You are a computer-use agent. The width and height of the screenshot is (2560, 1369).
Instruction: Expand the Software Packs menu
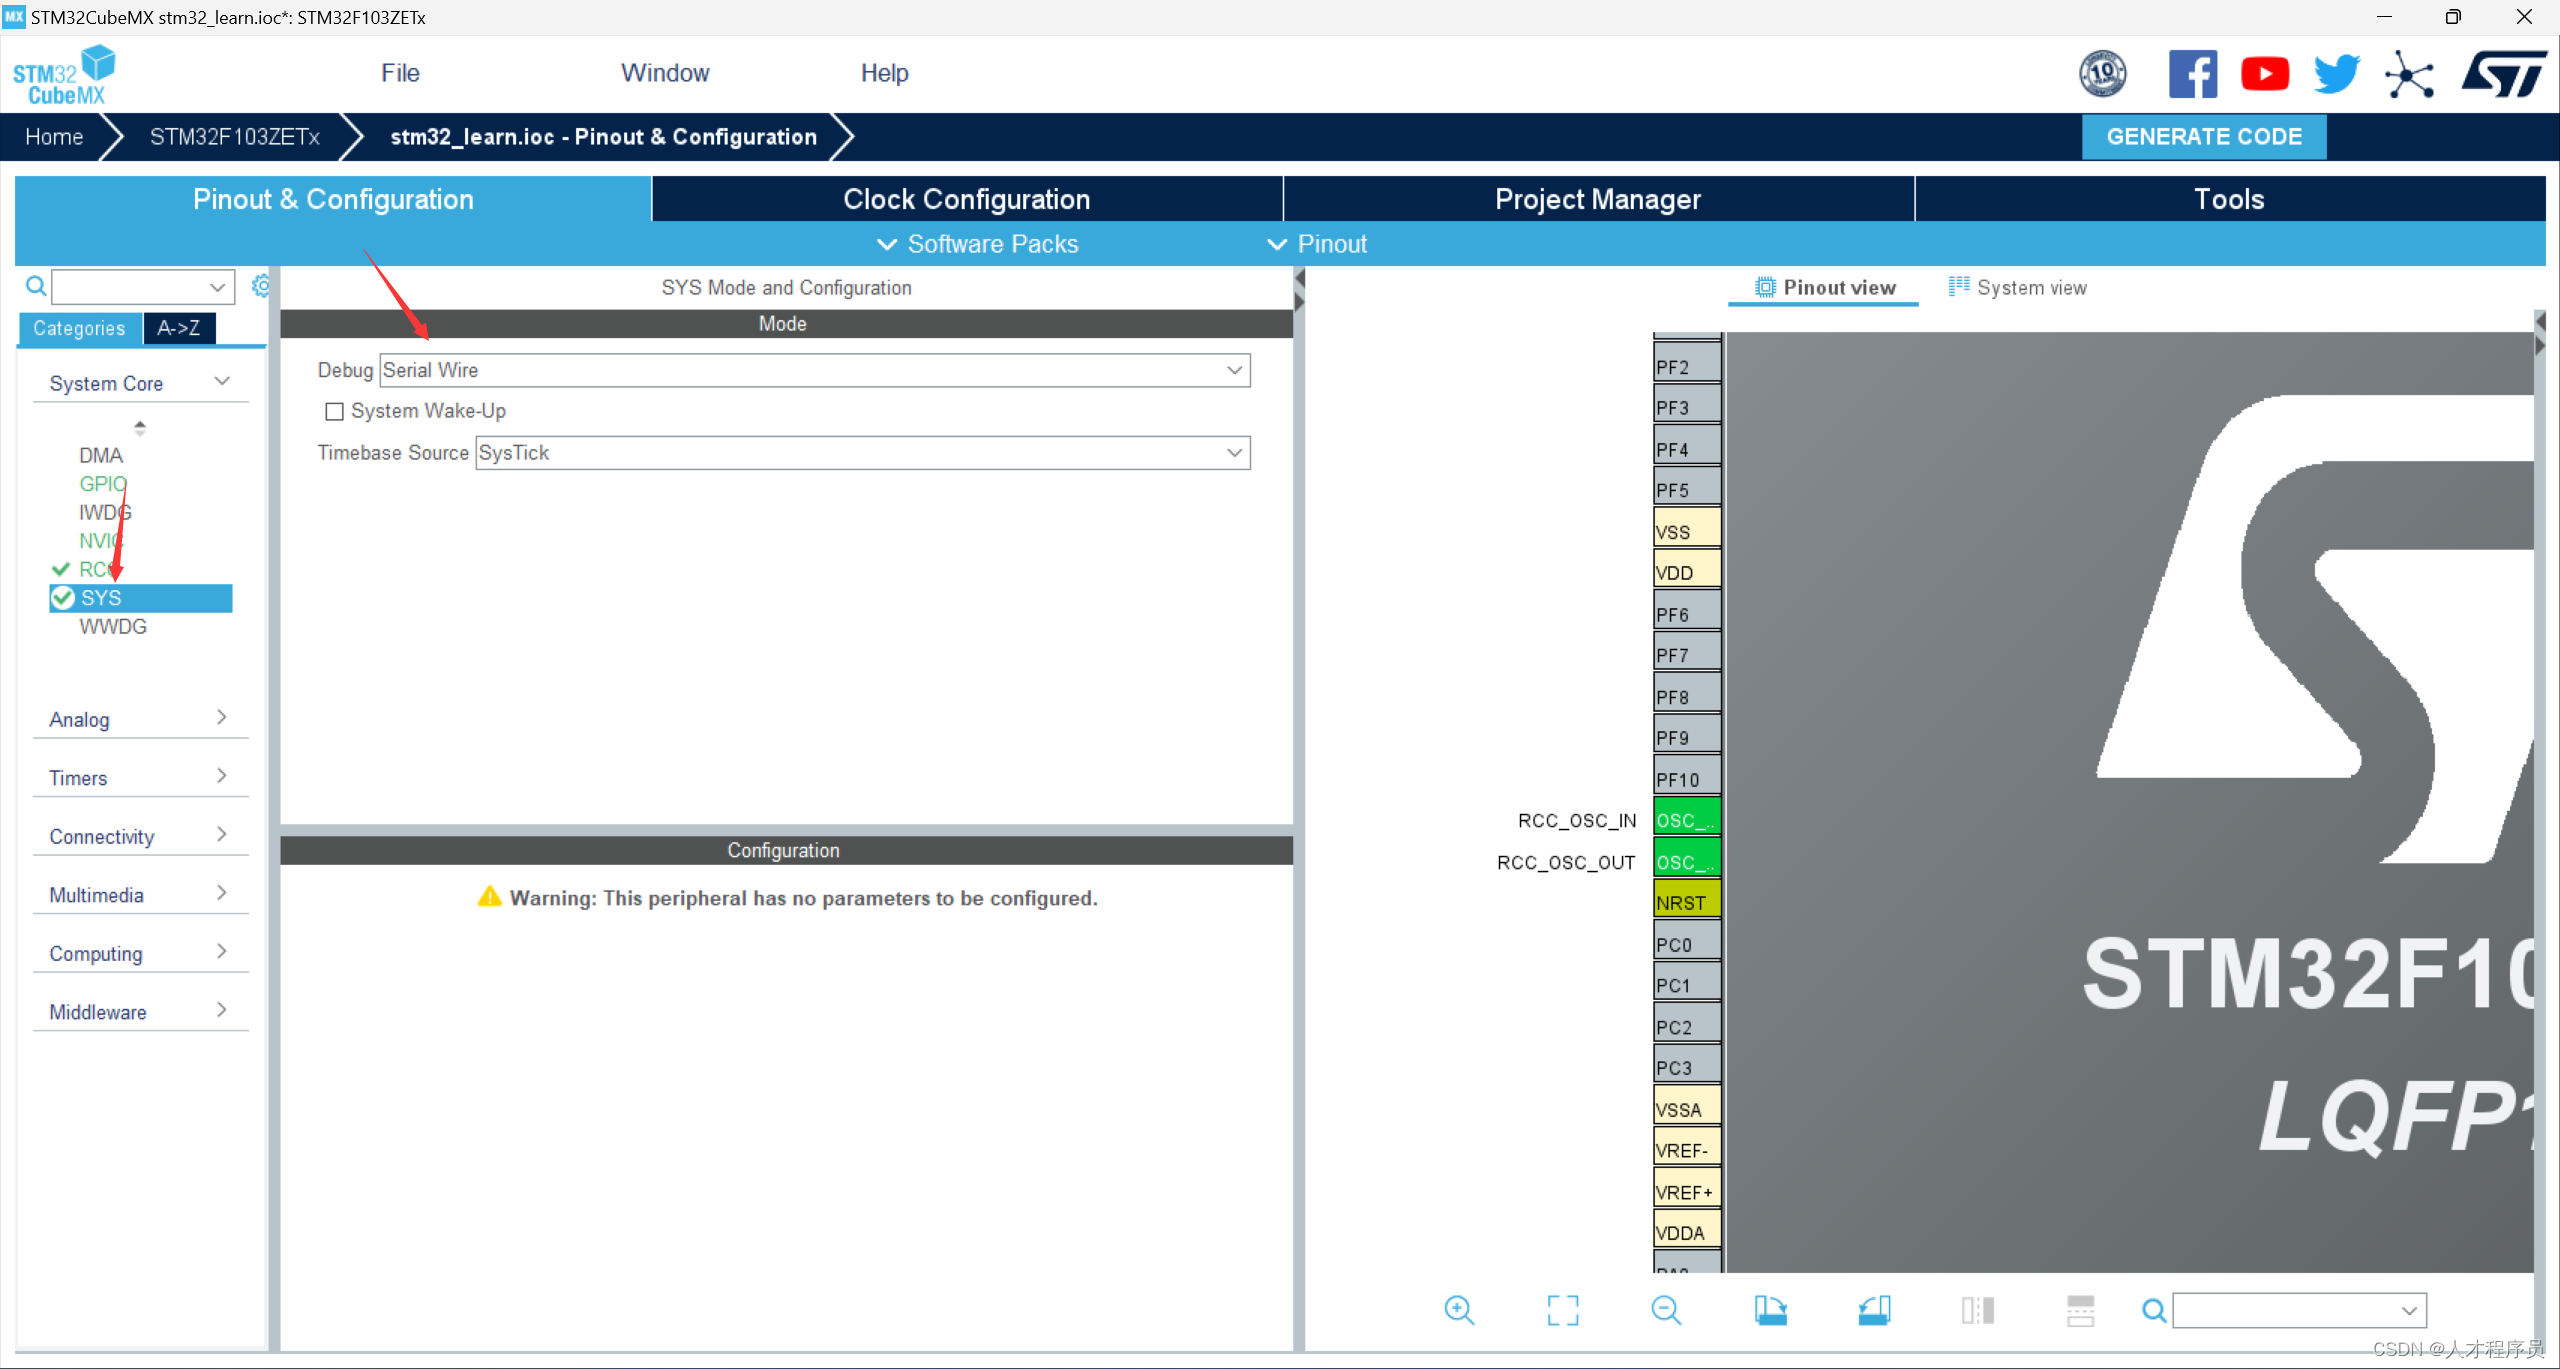click(977, 244)
